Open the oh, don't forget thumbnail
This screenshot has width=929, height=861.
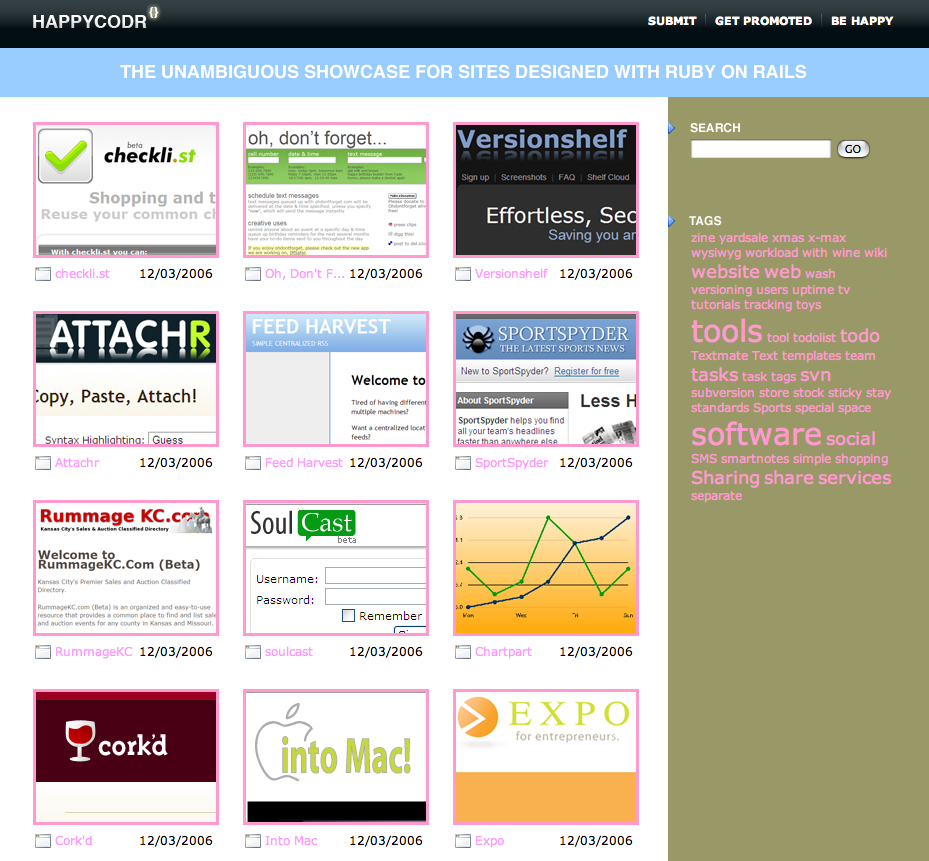tap(336, 190)
